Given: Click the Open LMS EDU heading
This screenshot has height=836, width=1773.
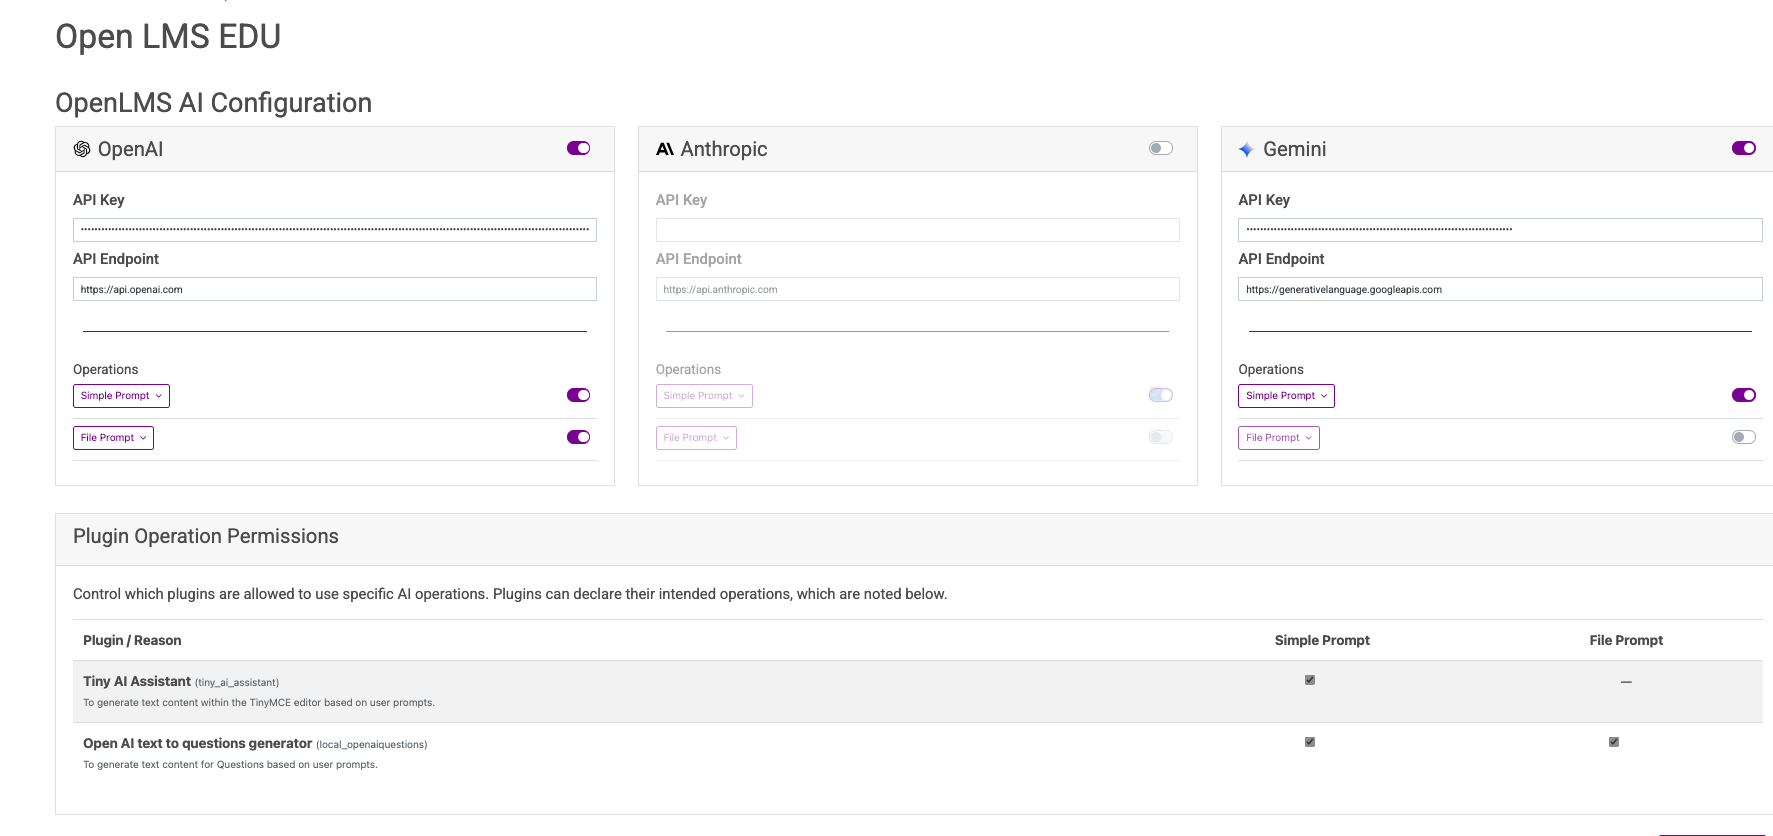Looking at the screenshot, I should coord(168,36).
